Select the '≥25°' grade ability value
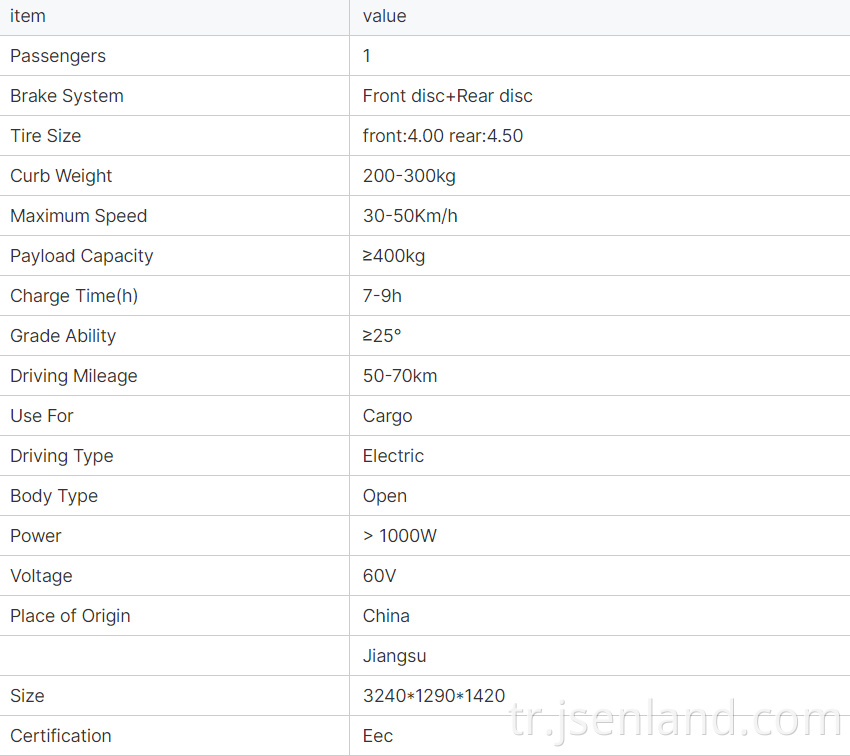 point(382,336)
